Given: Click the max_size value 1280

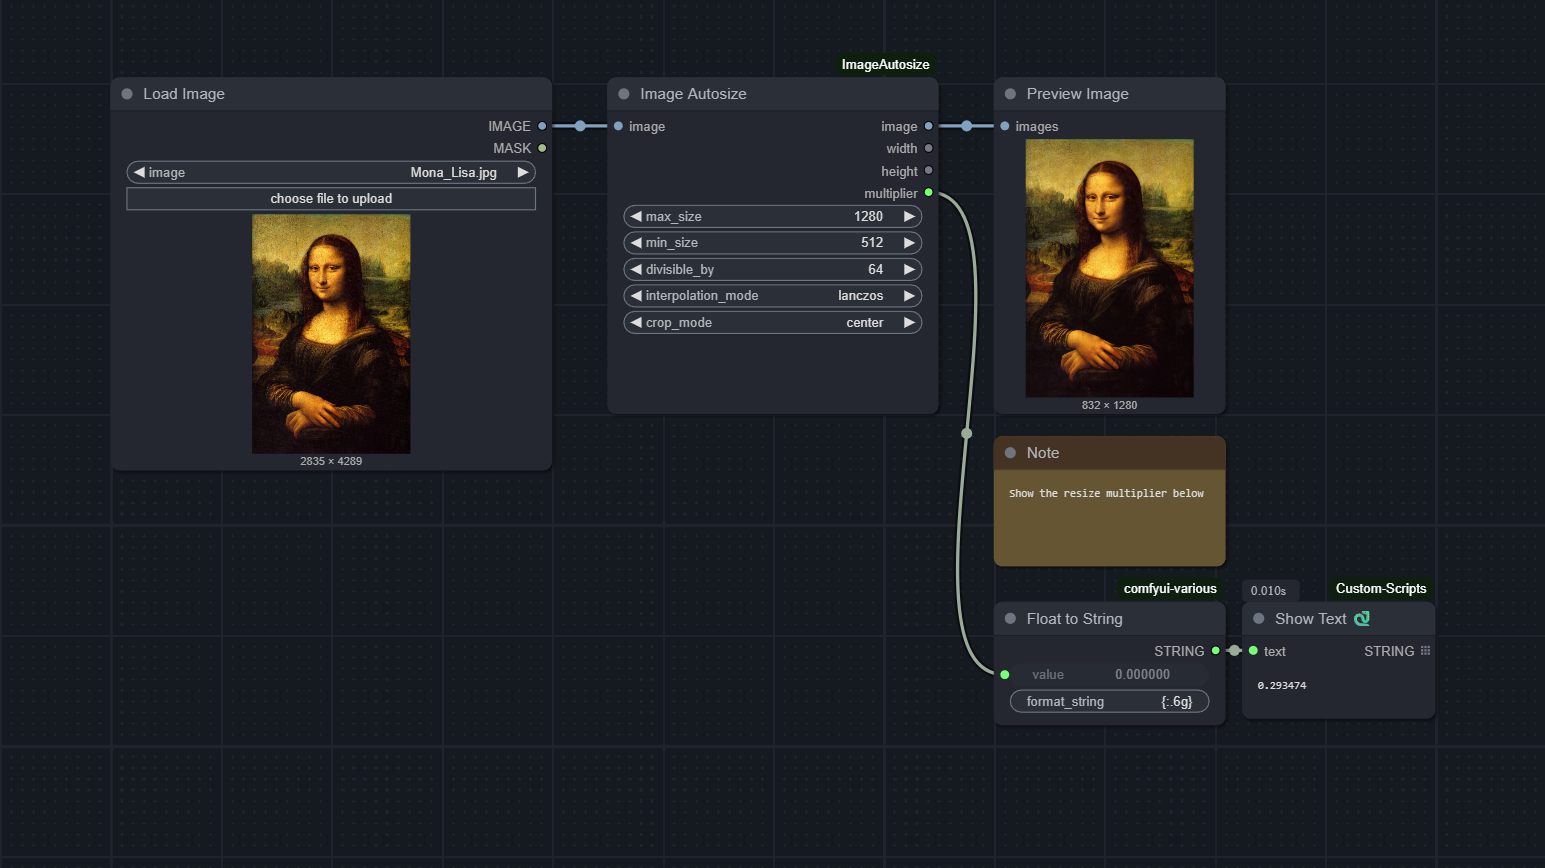Looking at the screenshot, I should click(x=868, y=217).
